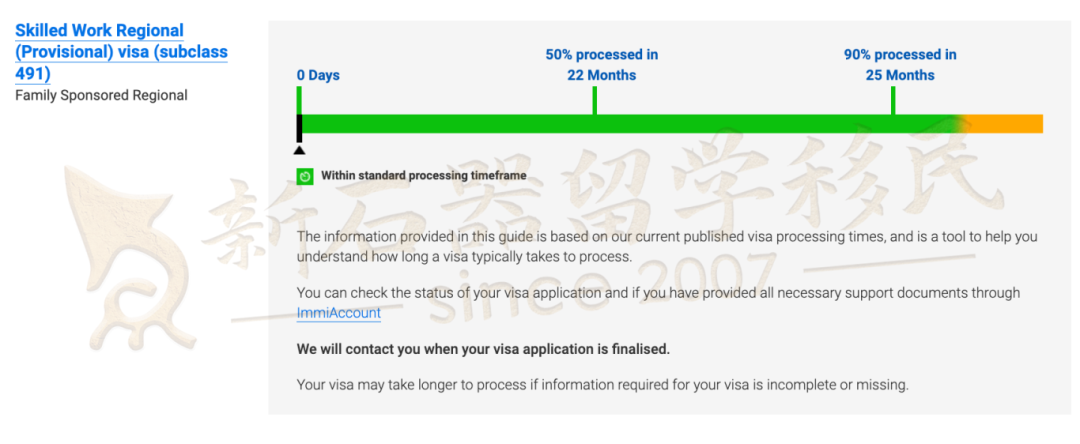Click the paragraph starting 'The information provided in this guide'
The height and width of the screenshot is (444, 1080).
(667, 247)
